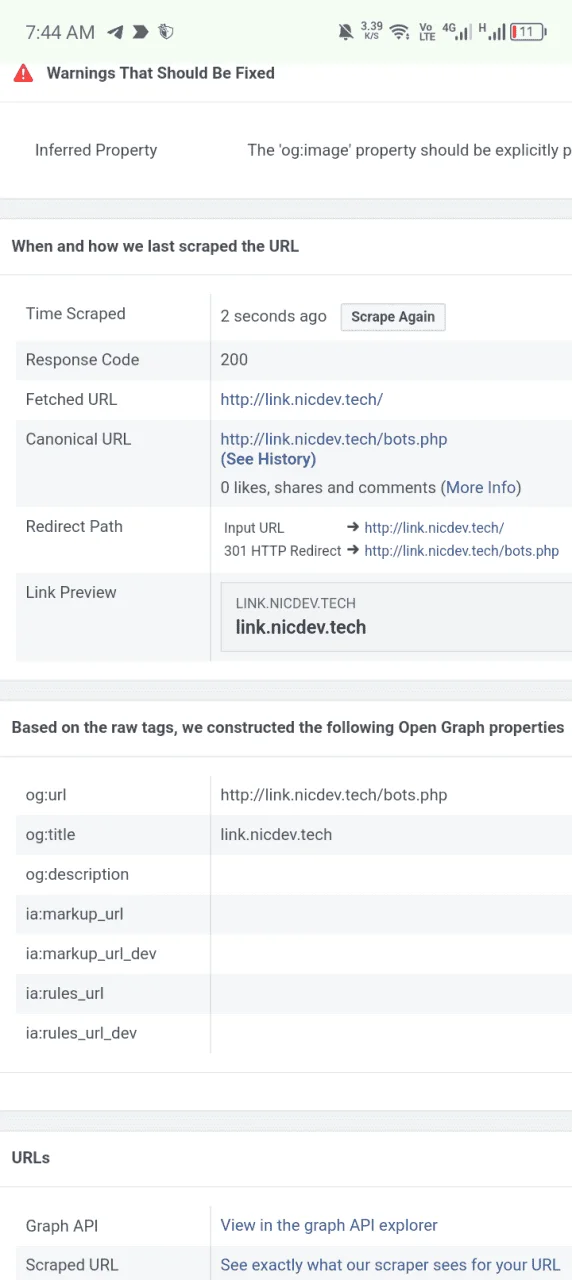Tap the Wi-Fi signal icon
This screenshot has height=1280, width=572.
point(400,32)
